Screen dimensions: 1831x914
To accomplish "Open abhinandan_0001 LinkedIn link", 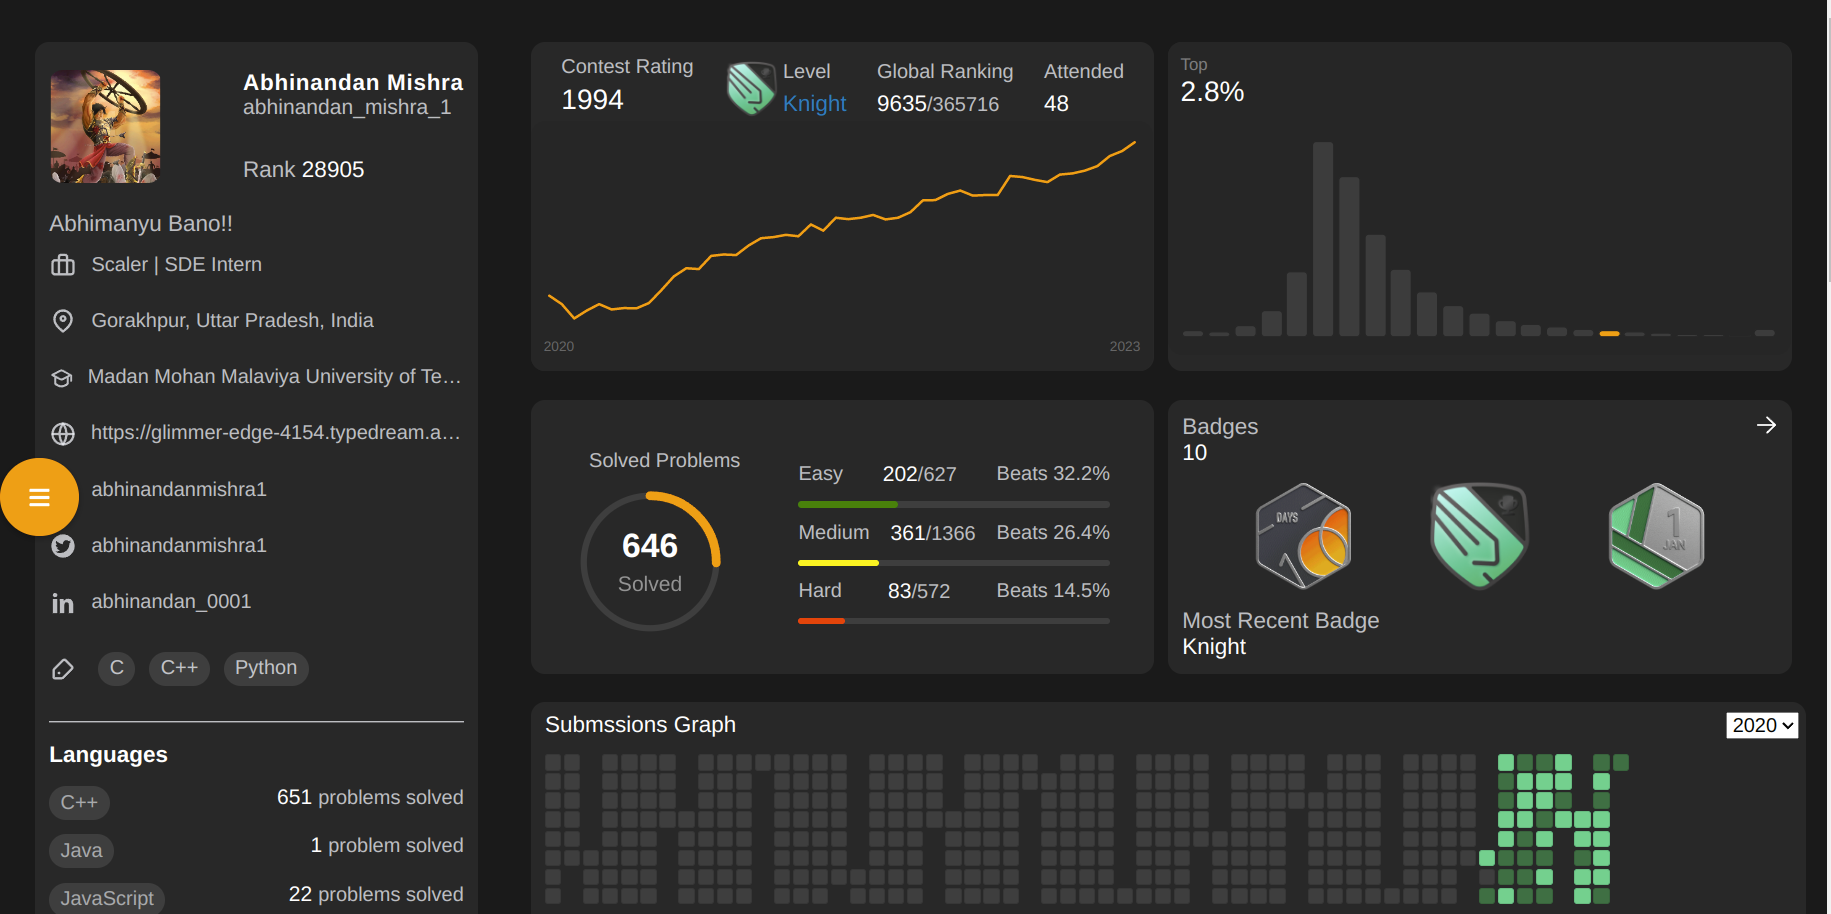I will 171,602.
